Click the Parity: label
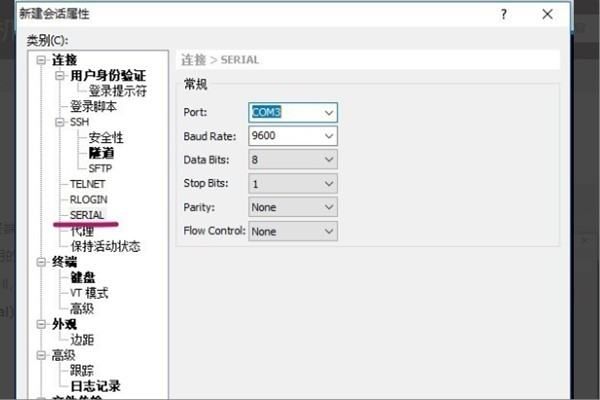This screenshot has height=400, width=600. pos(199,207)
